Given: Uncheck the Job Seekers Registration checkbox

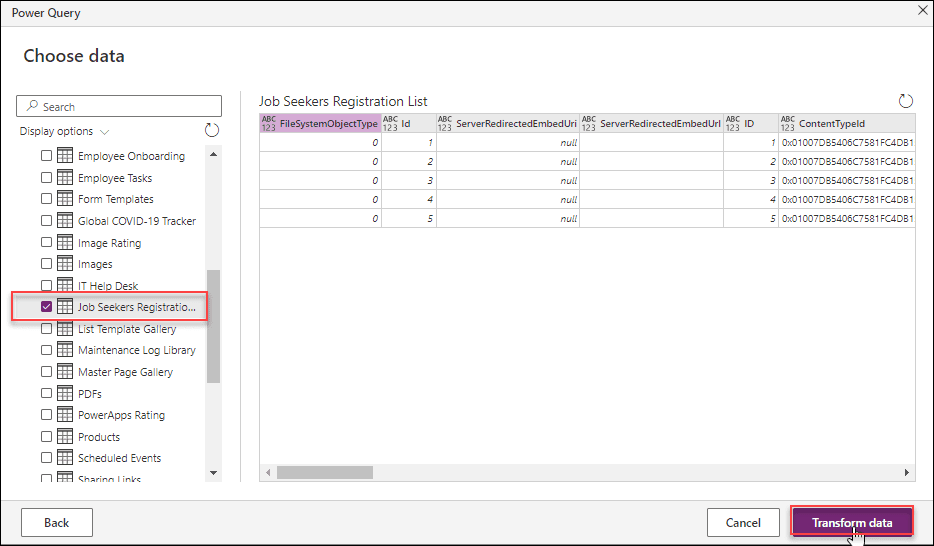Looking at the screenshot, I should pos(46,307).
